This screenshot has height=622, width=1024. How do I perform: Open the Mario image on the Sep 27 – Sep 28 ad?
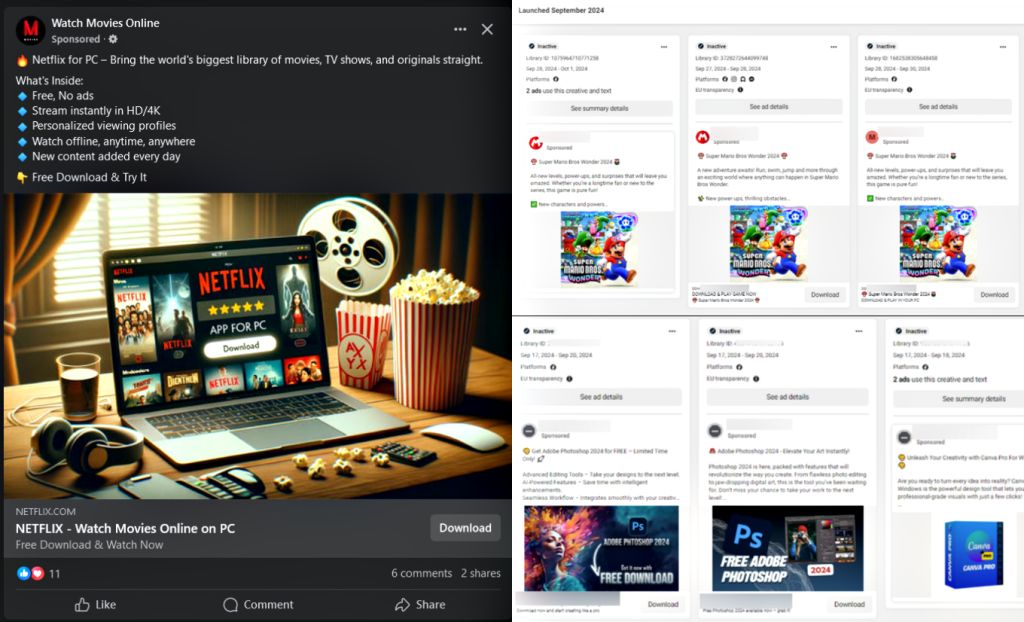pyautogui.click(x=769, y=243)
